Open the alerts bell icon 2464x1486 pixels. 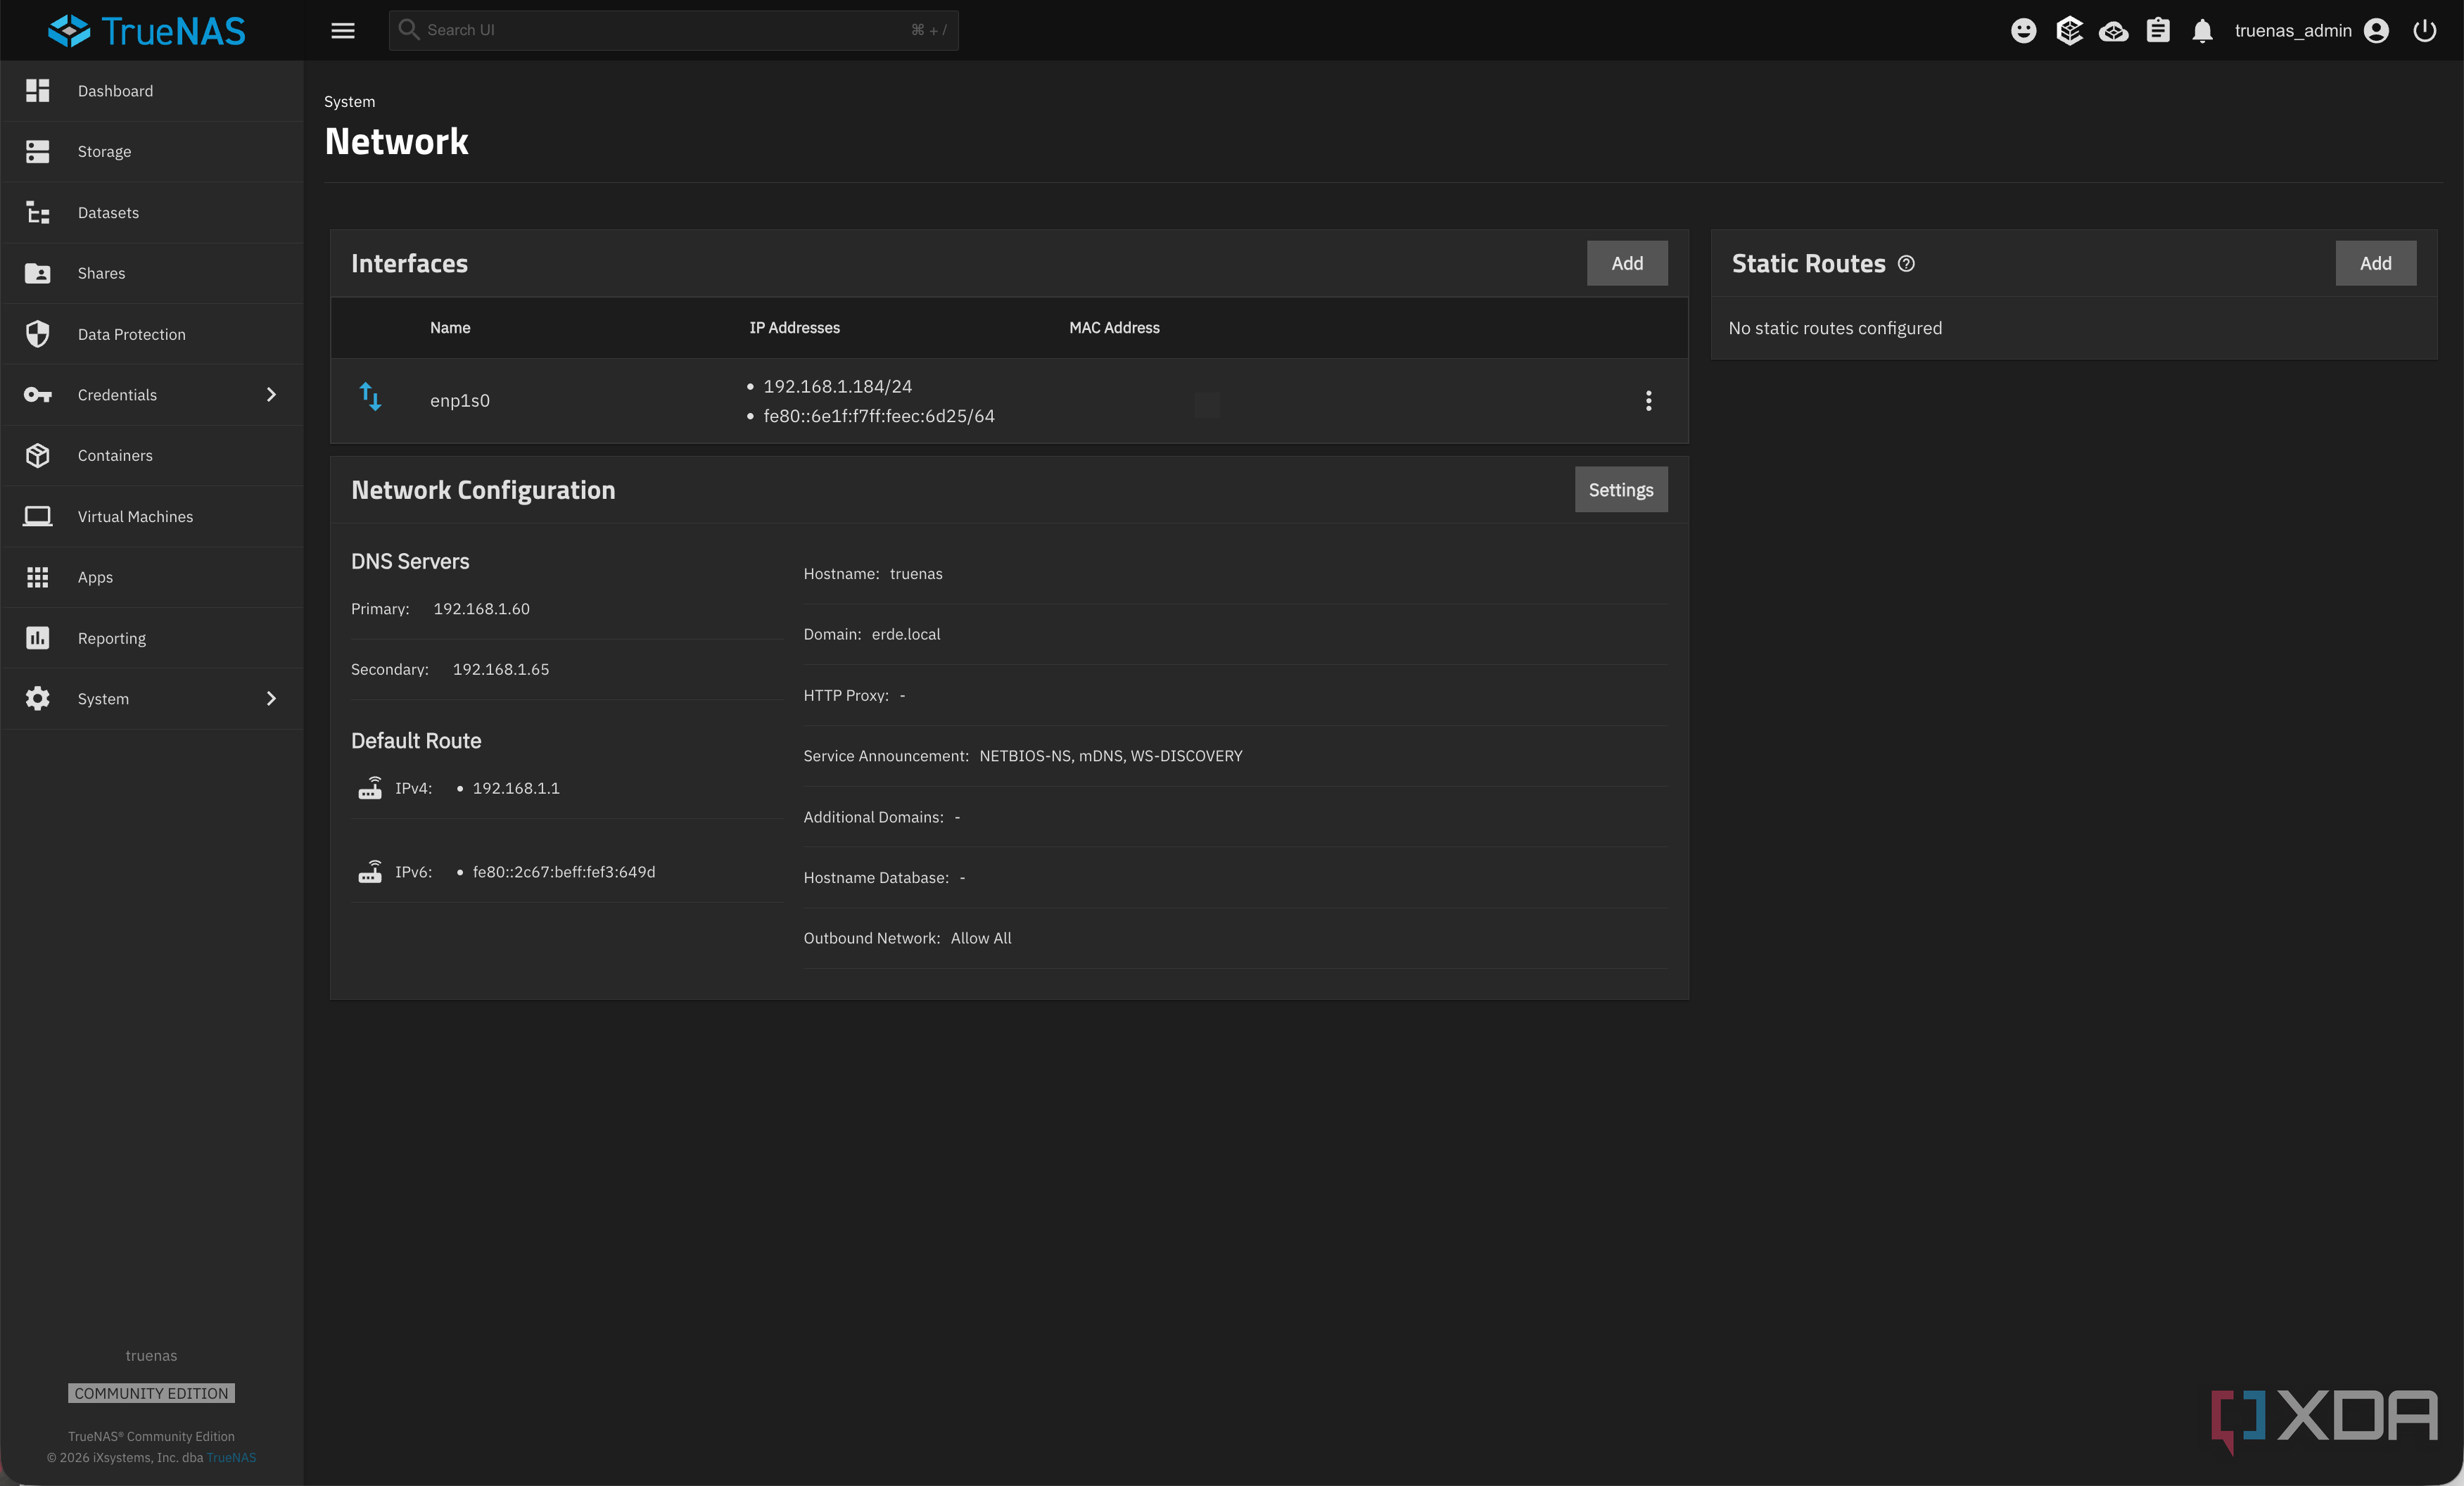click(2202, 31)
